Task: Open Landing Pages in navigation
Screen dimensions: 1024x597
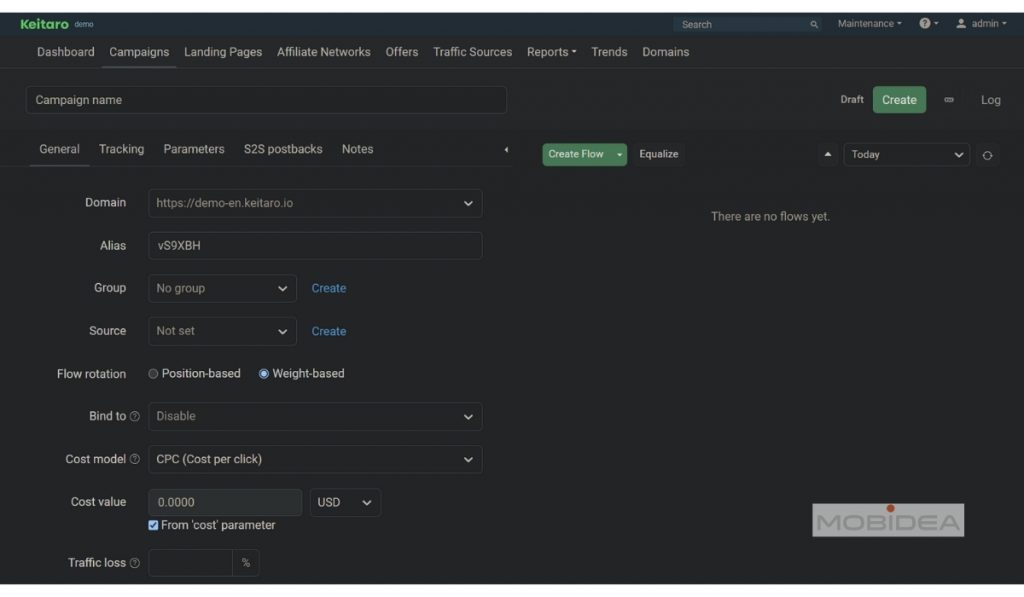Action: 223,52
